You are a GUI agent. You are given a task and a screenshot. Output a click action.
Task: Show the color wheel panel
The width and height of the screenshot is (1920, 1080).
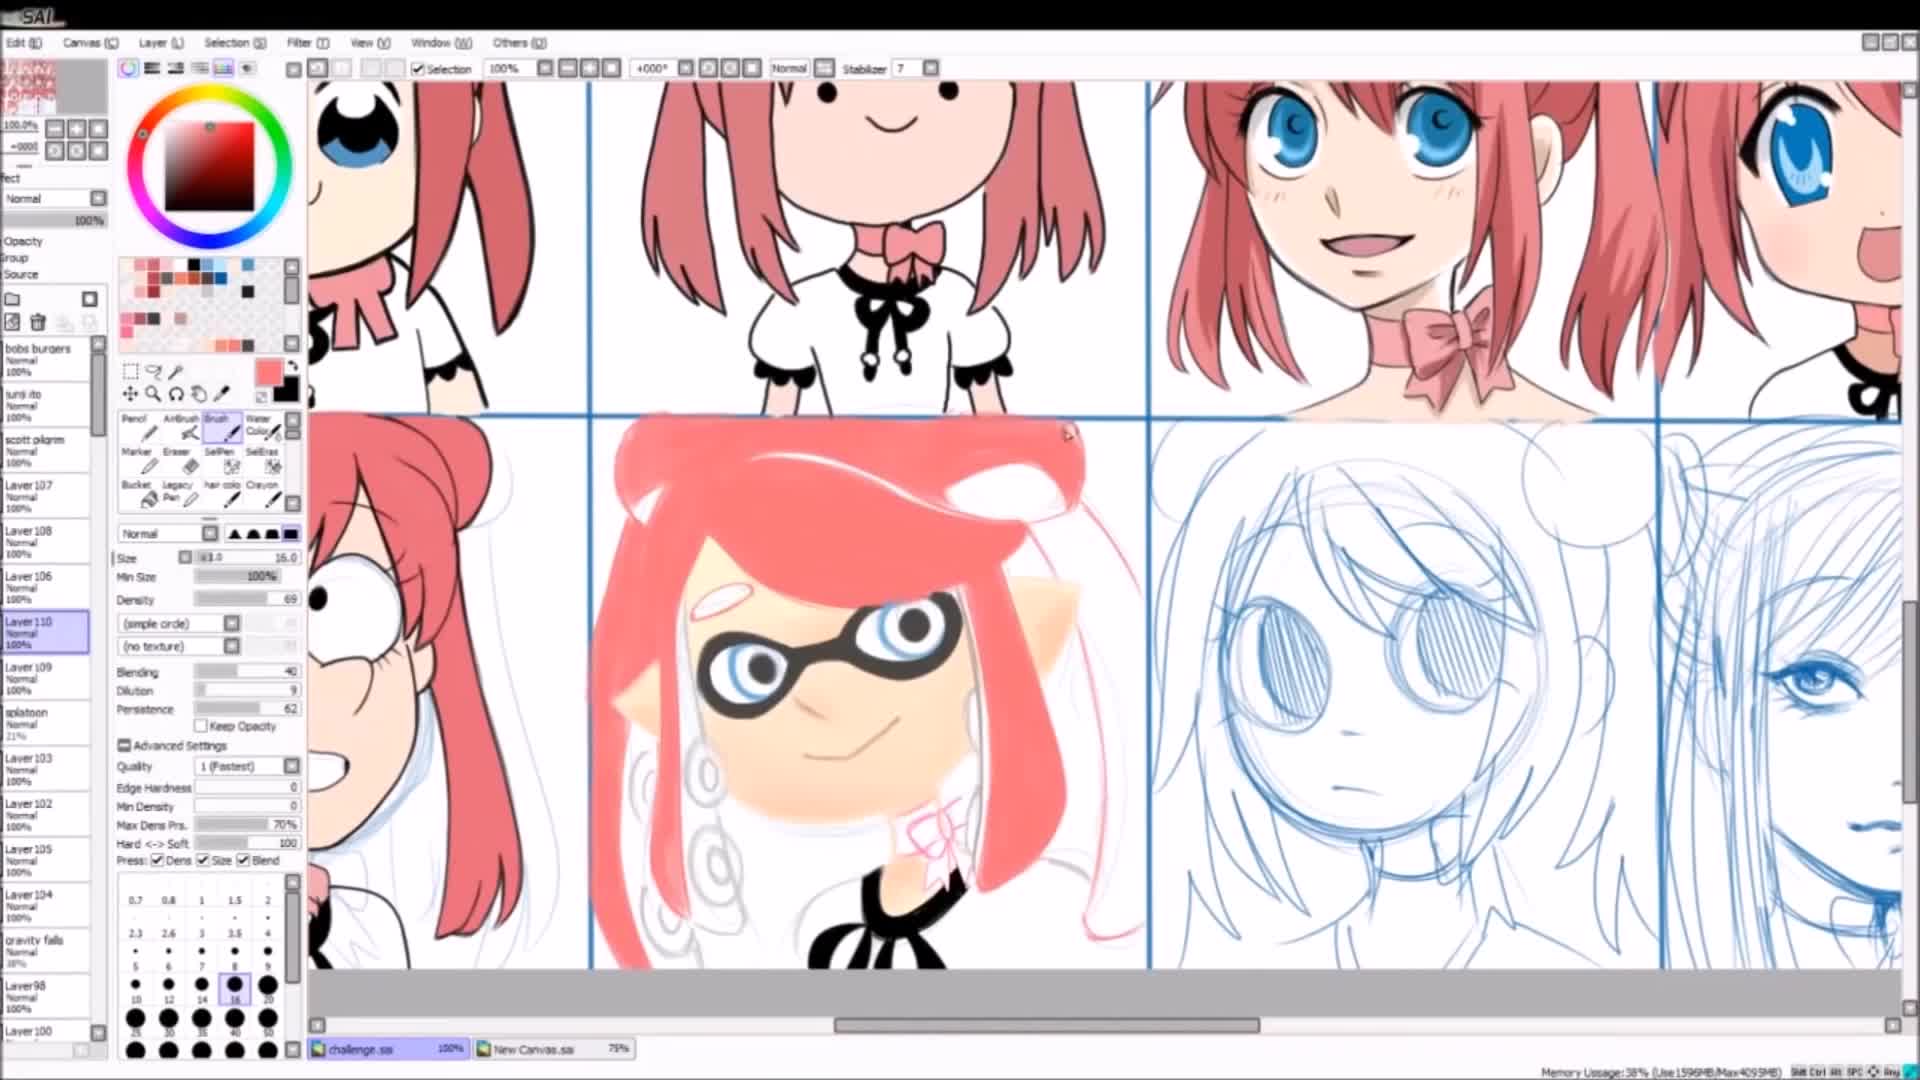click(x=129, y=68)
